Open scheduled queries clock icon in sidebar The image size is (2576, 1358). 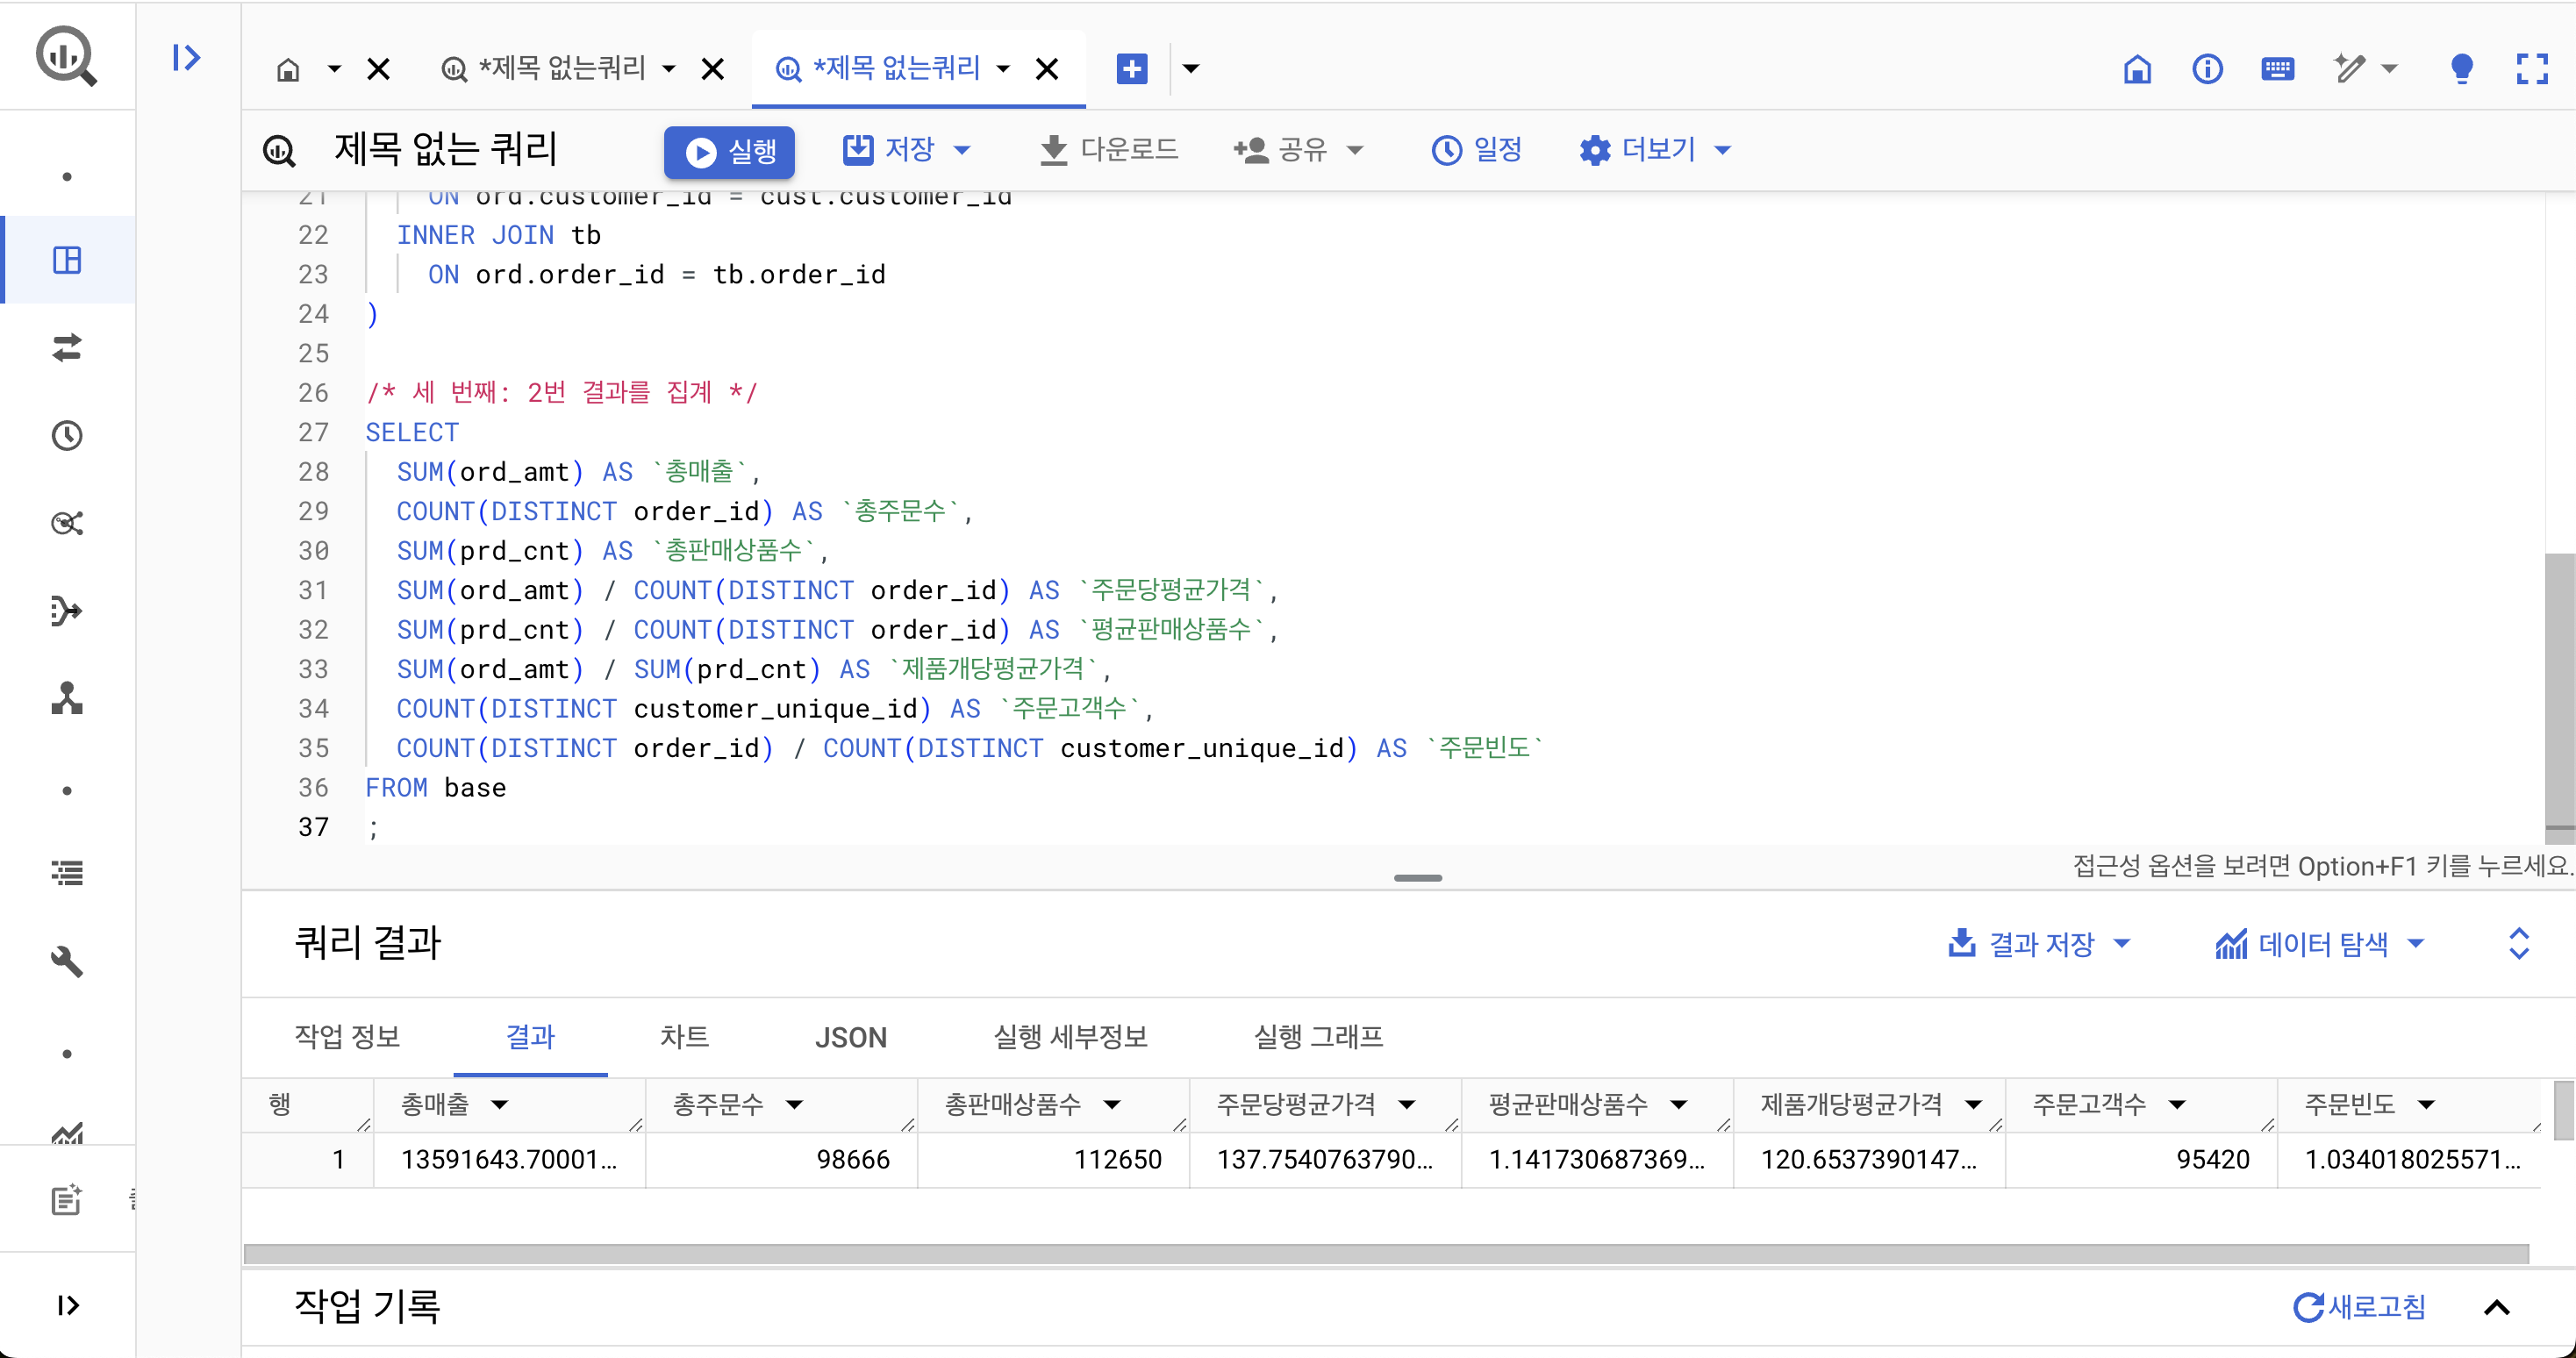(67, 436)
